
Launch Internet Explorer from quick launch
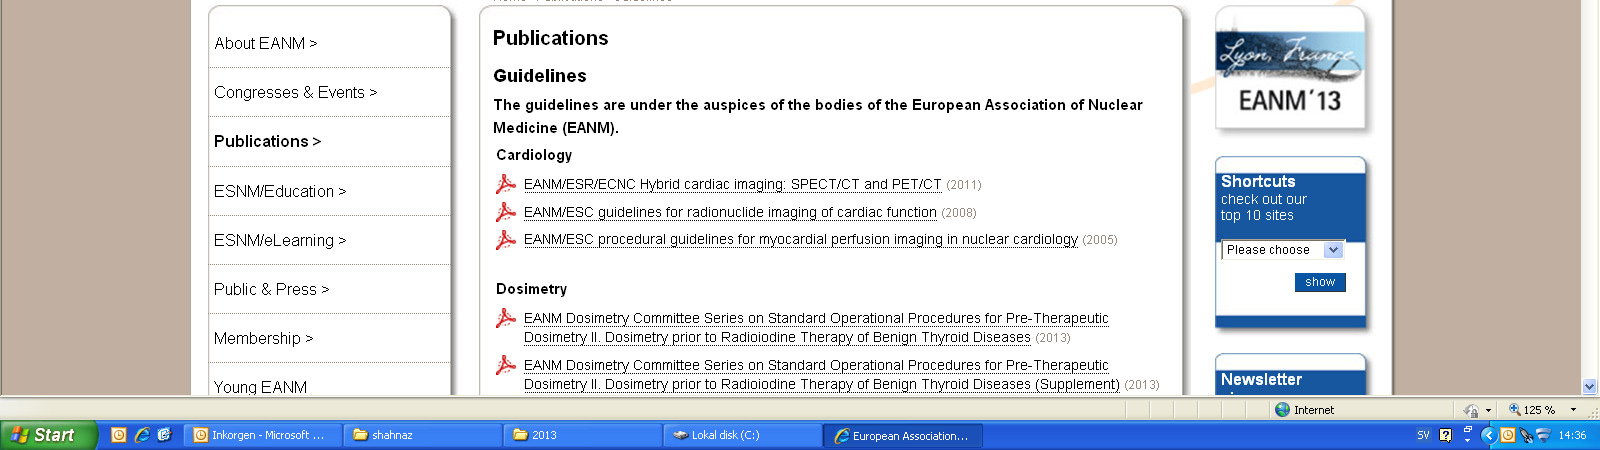pyautogui.click(x=142, y=435)
